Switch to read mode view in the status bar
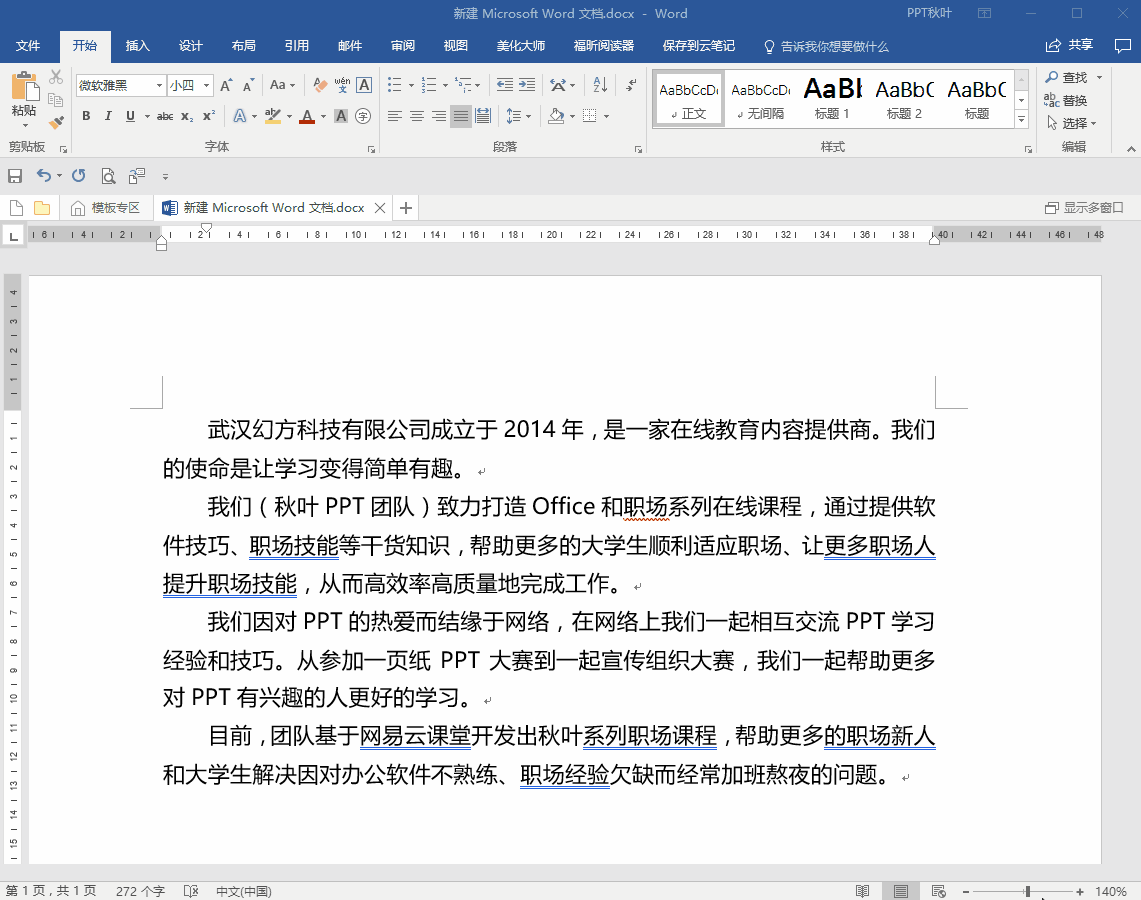Viewport: 1141px width, 900px height. tap(862, 891)
